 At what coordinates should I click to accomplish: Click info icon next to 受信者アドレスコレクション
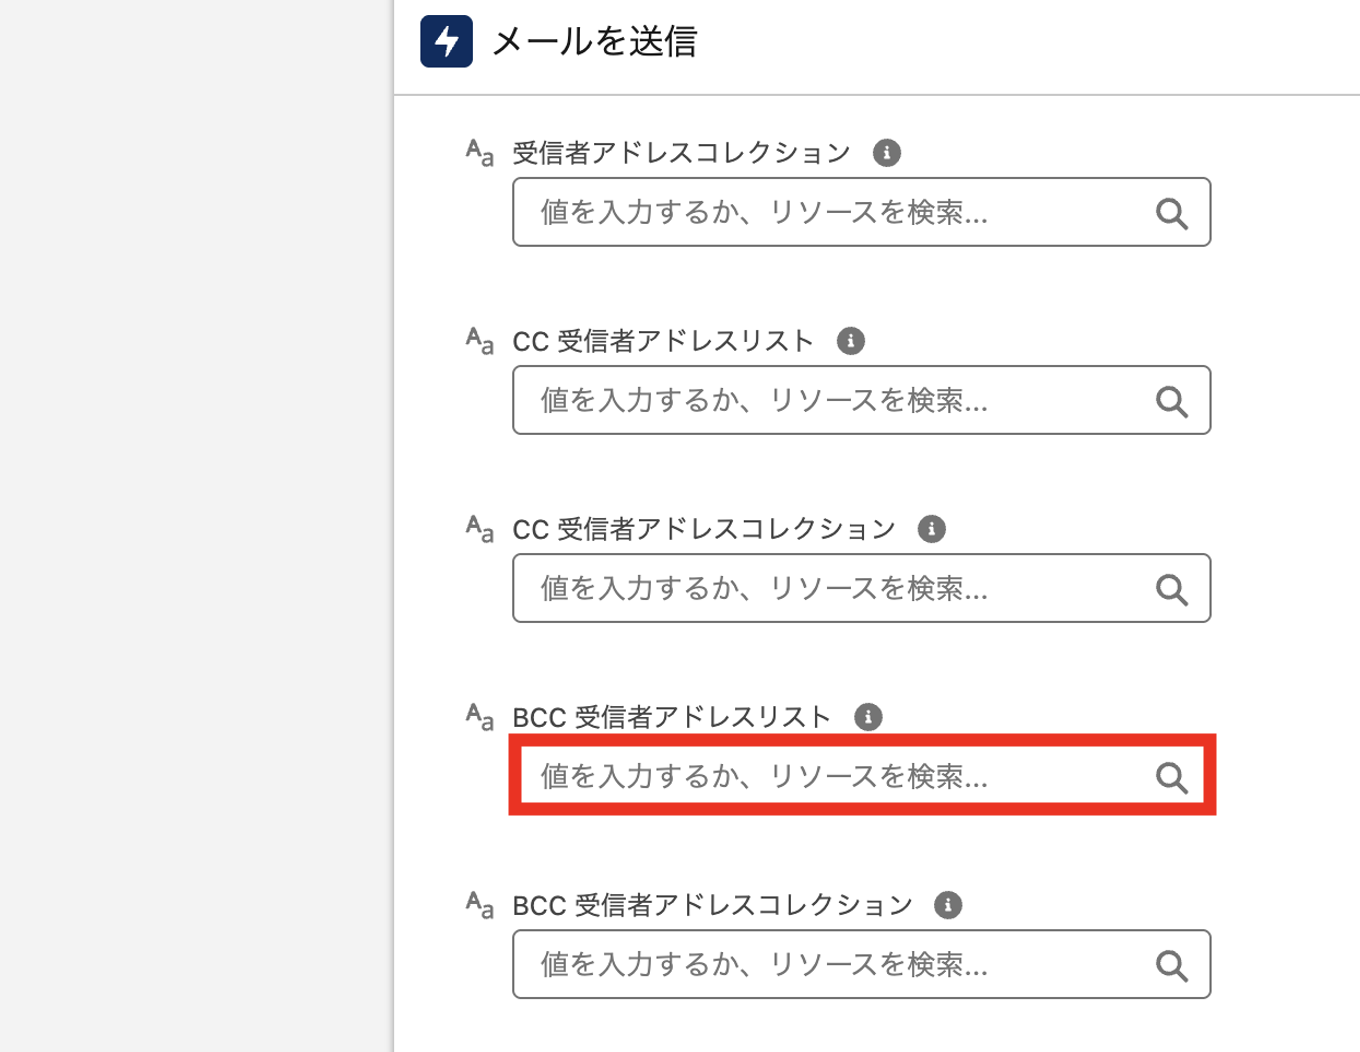(886, 153)
